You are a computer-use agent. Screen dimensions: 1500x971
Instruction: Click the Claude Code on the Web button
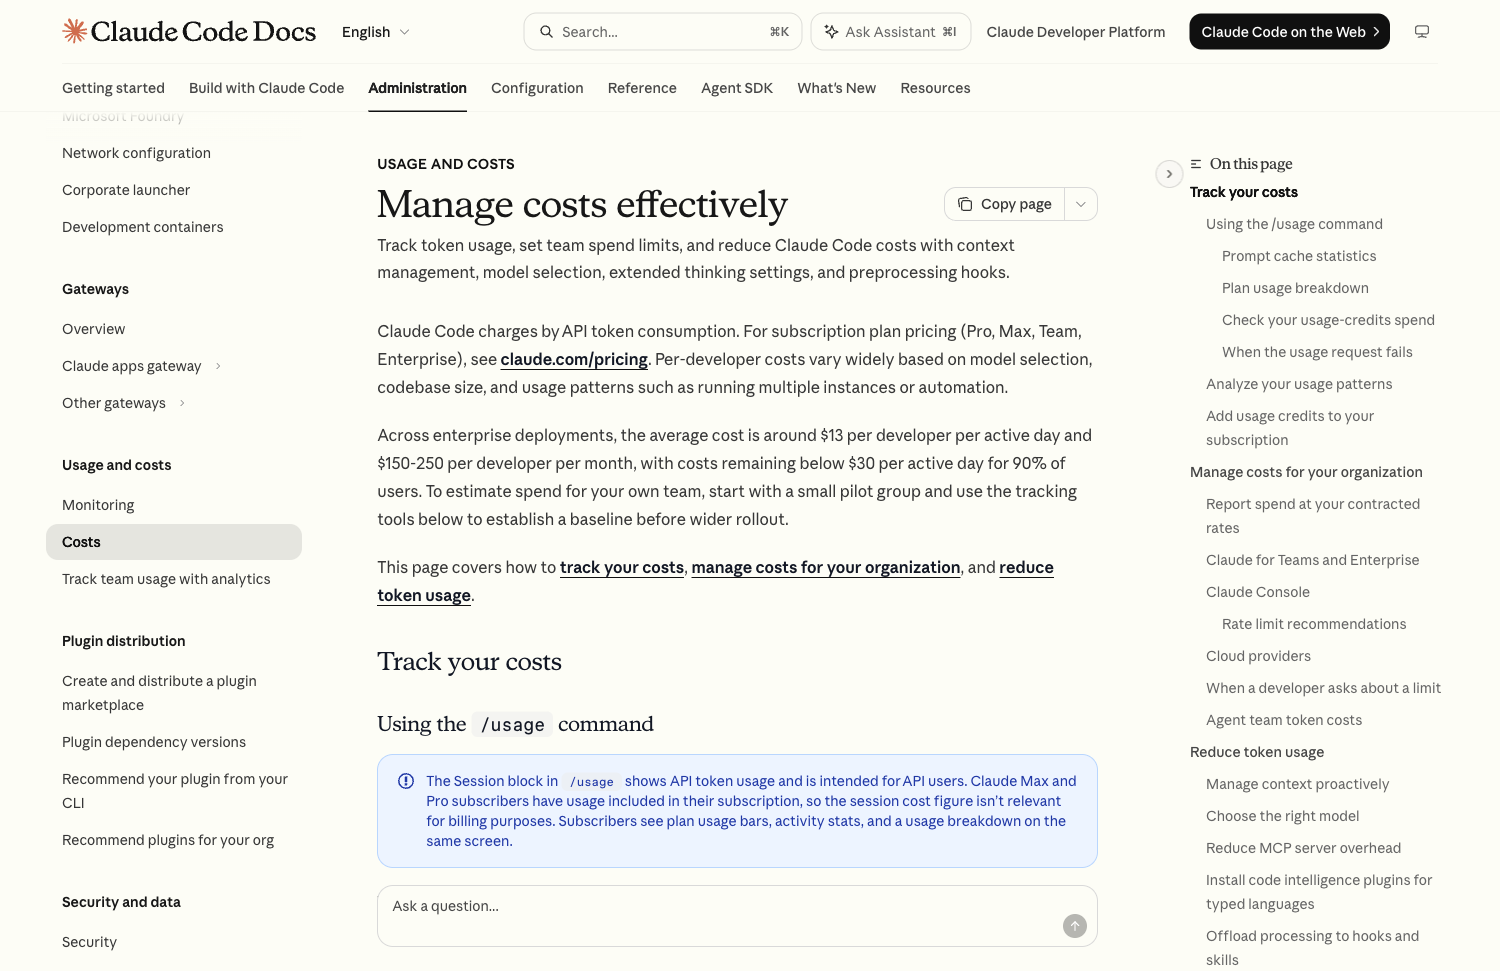[x=1289, y=32]
